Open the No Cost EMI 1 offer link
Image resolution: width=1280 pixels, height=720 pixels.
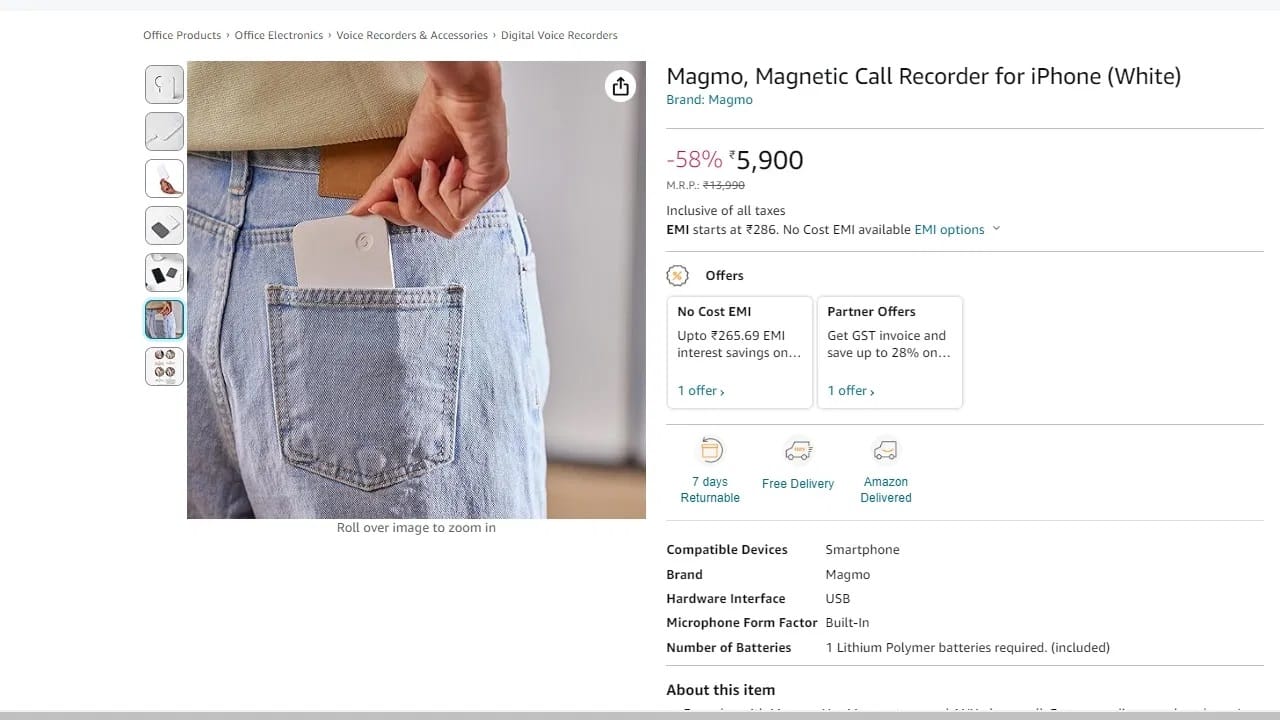(x=701, y=391)
